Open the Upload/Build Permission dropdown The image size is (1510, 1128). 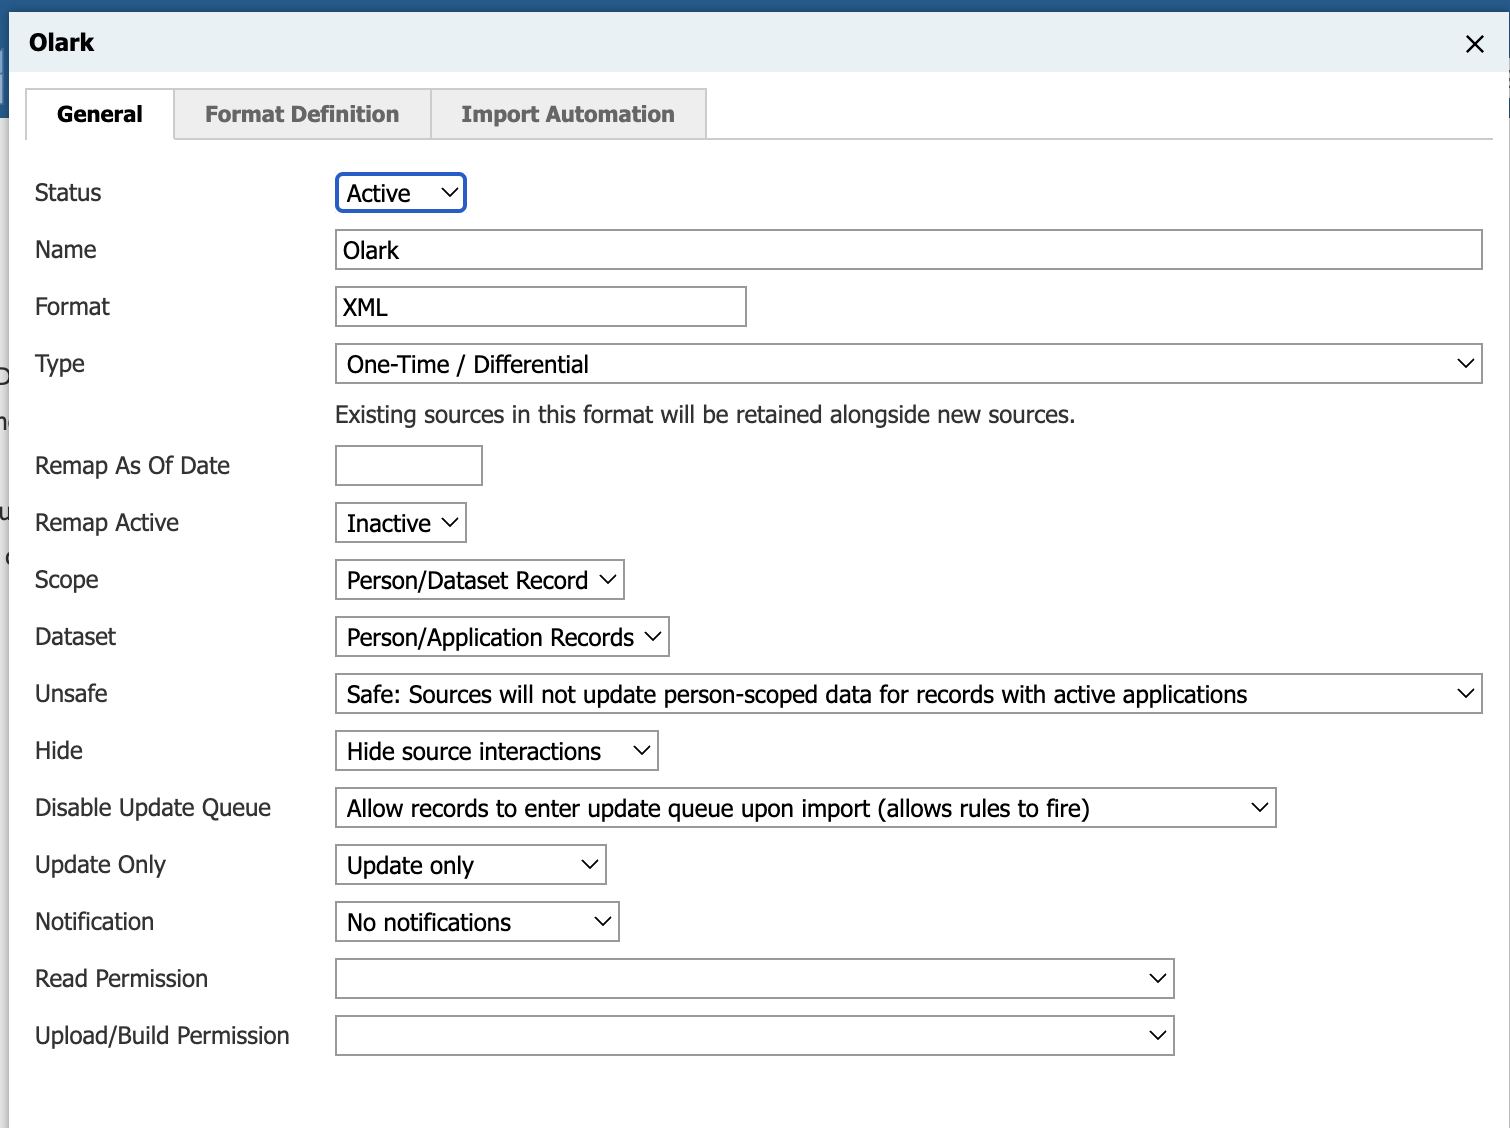(x=754, y=1035)
